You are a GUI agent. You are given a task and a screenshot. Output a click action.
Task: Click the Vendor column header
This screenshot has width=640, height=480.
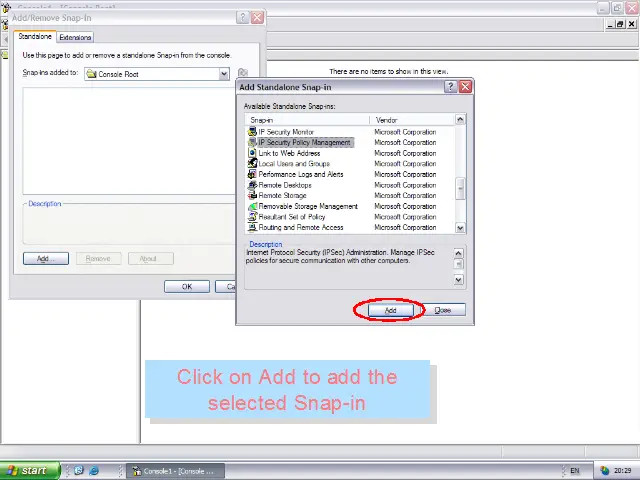pos(412,120)
